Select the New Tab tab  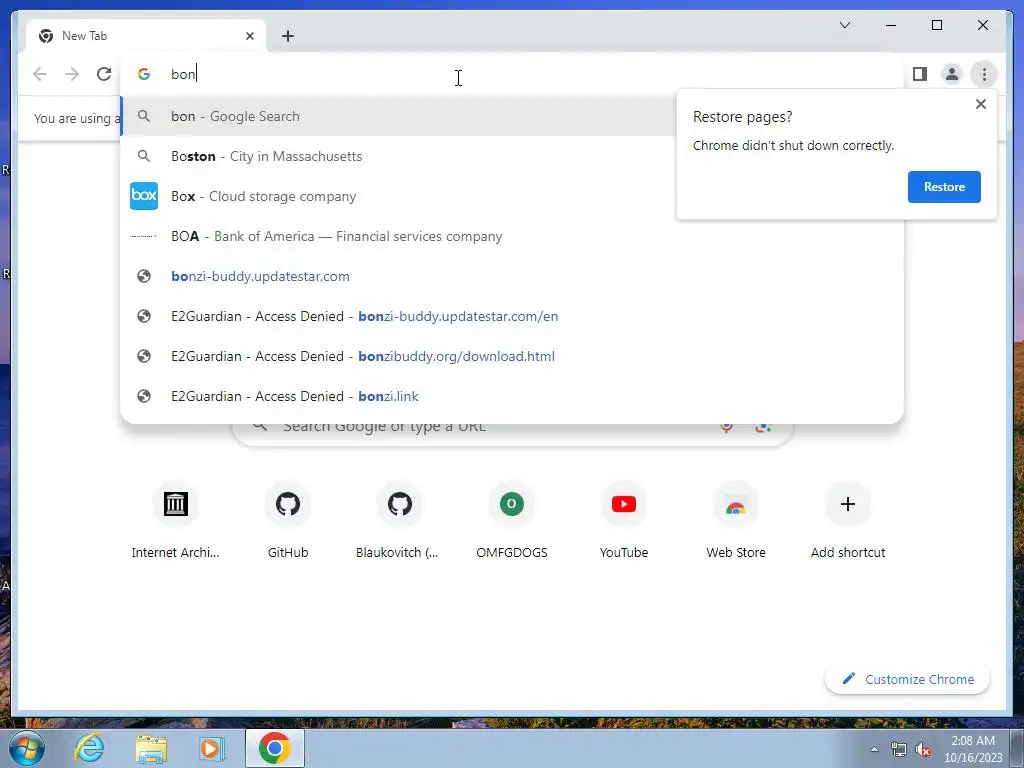(x=146, y=36)
